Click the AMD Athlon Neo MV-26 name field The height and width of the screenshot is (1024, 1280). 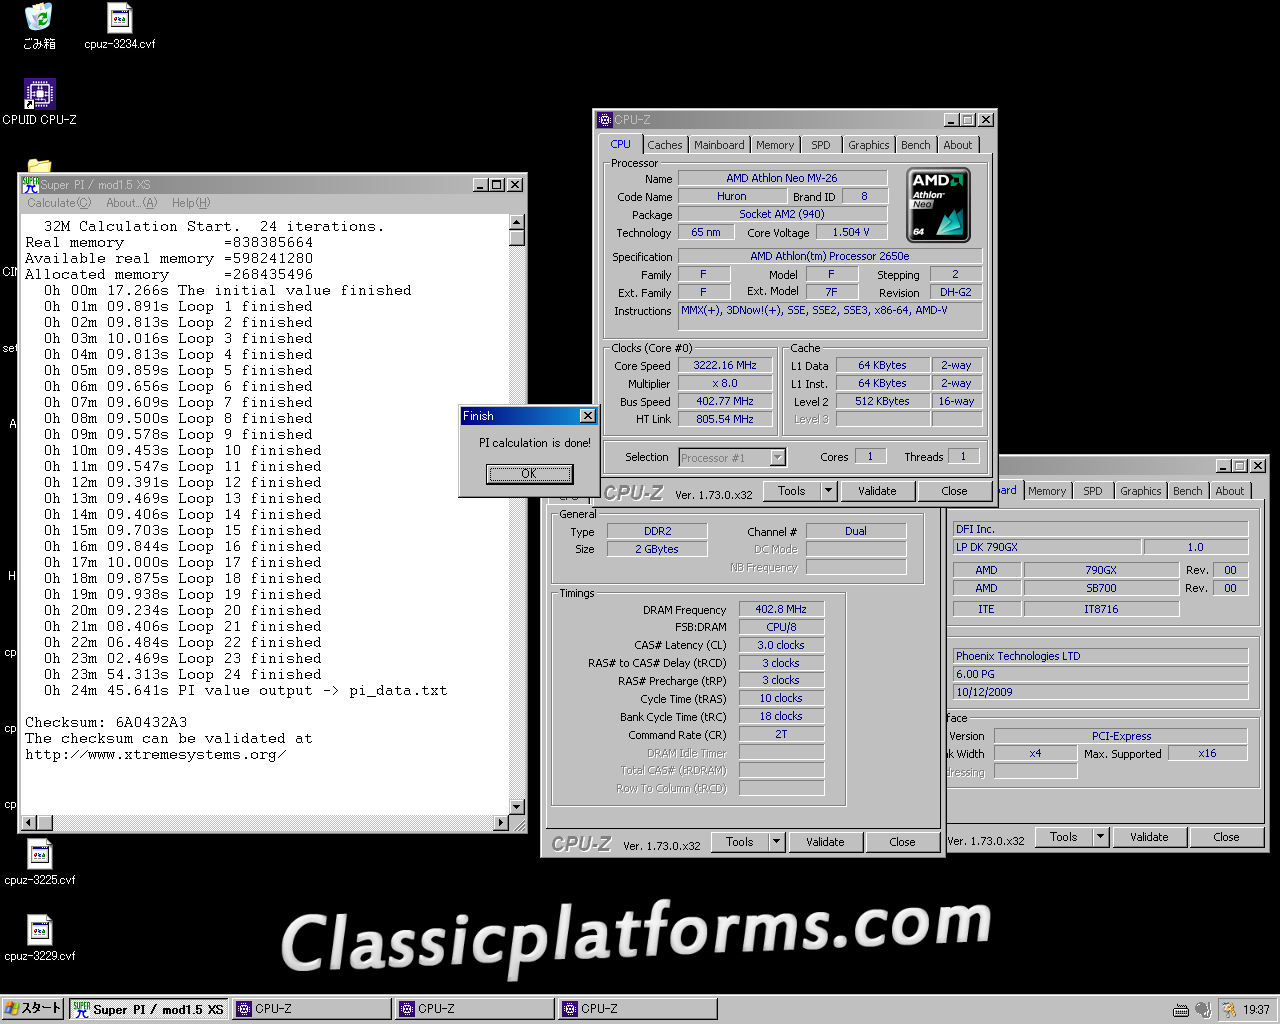pyautogui.click(x=782, y=178)
